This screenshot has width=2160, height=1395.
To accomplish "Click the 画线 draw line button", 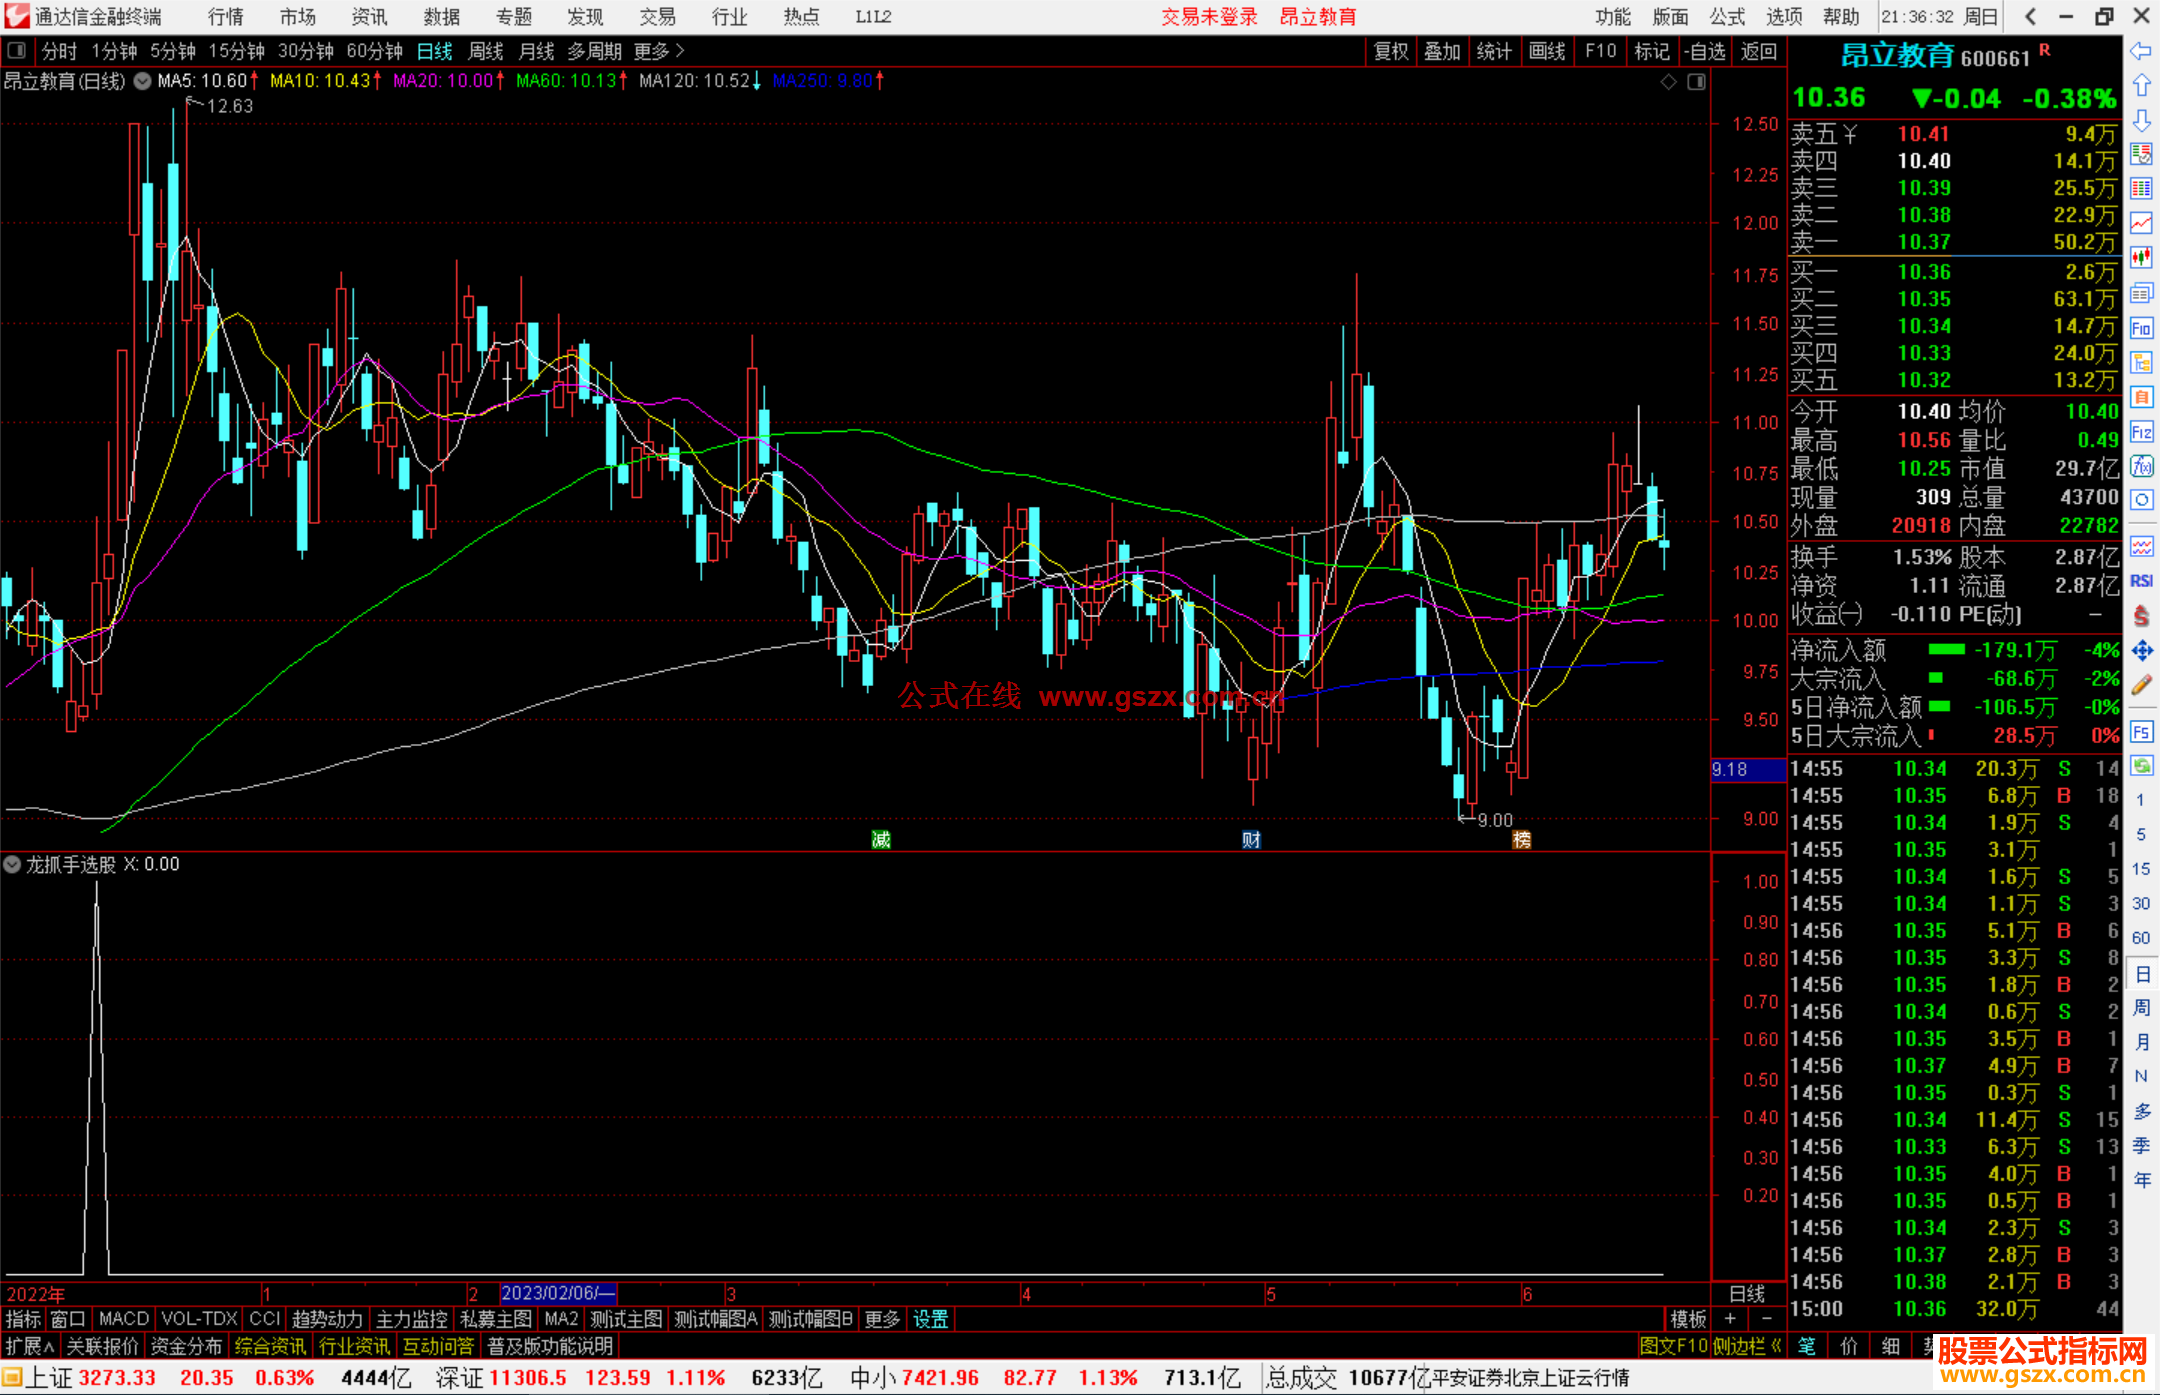I will 1546,51.
